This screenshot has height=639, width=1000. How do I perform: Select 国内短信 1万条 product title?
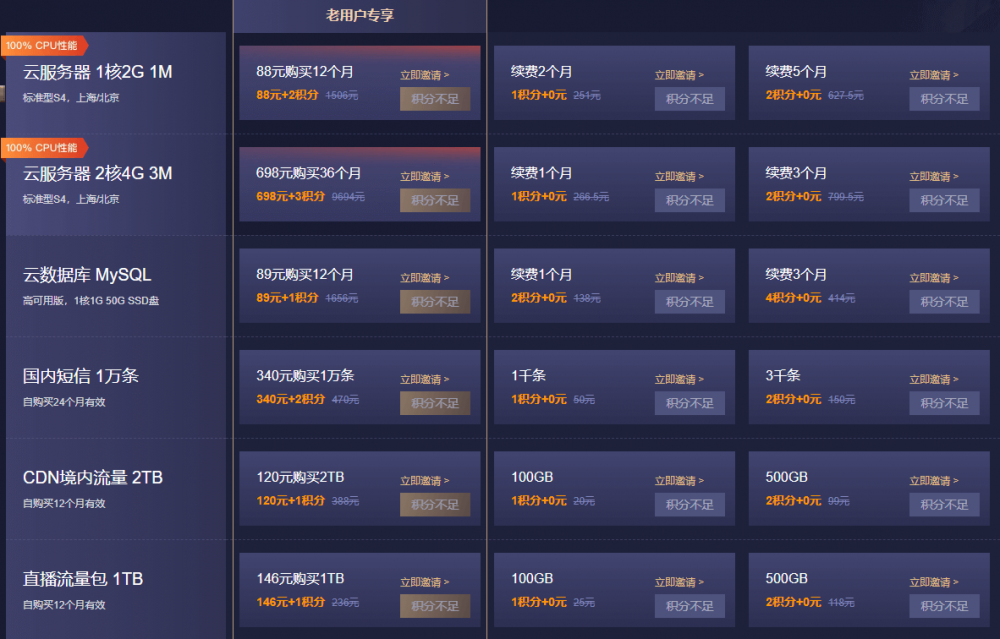click(81, 376)
